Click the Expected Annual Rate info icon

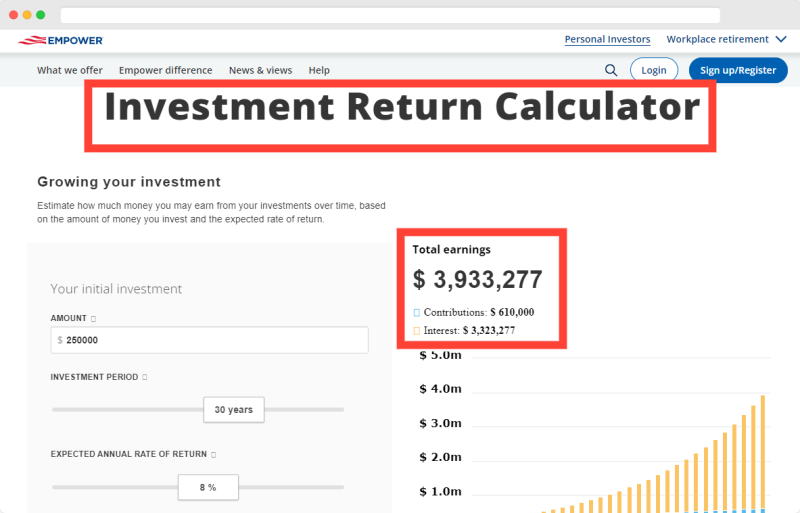click(x=213, y=454)
